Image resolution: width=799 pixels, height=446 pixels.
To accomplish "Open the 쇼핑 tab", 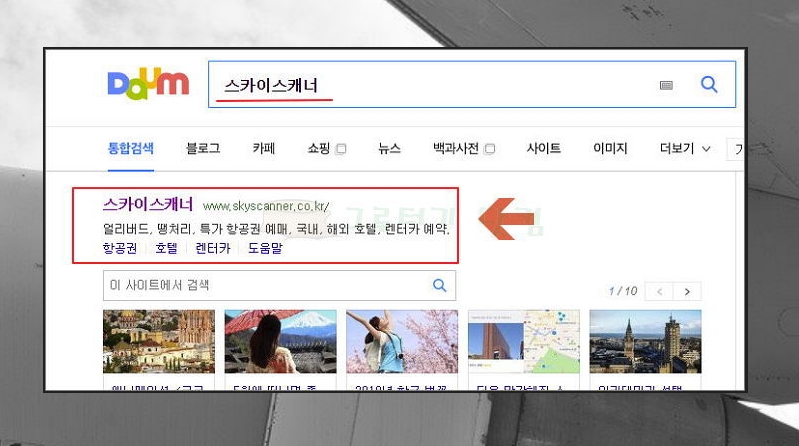I will click(x=319, y=148).
